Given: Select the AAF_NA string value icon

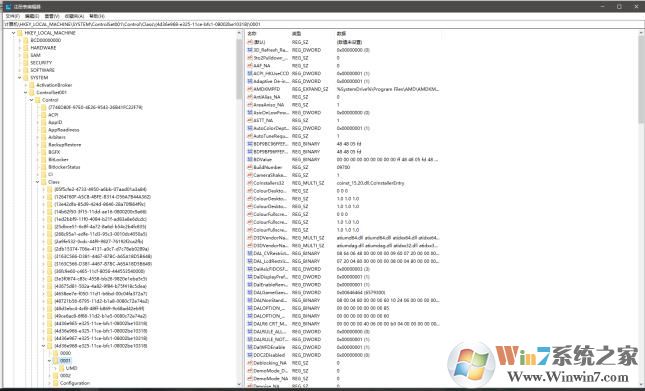Looking at the screenshot, I should [250, 65].
